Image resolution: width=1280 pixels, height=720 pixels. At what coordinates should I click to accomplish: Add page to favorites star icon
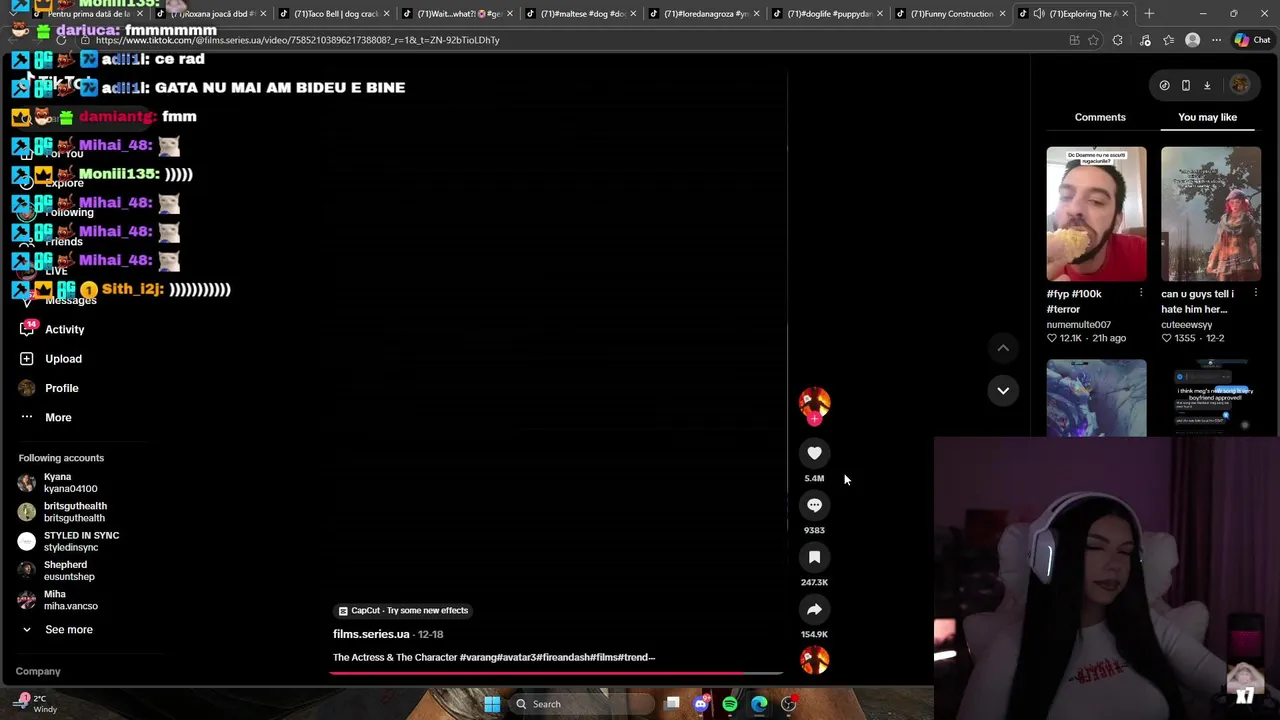click(x=1093, y=40)
